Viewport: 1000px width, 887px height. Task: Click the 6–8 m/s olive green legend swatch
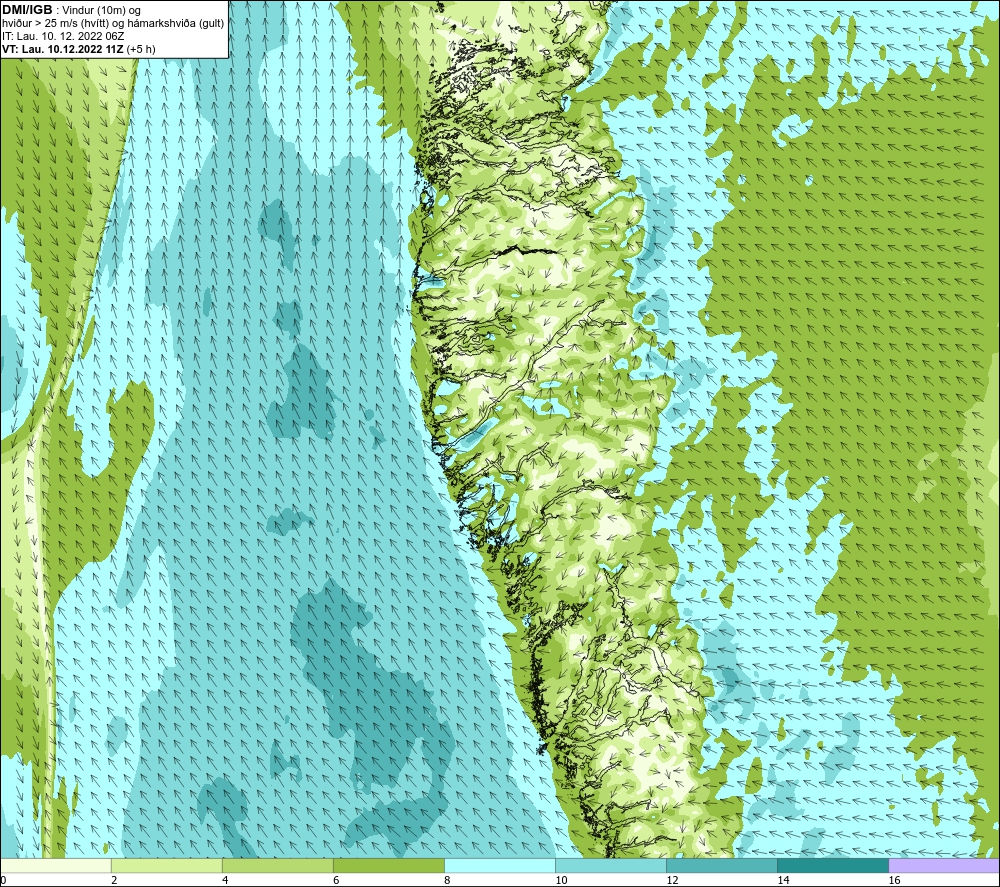[x=389, y=865]
